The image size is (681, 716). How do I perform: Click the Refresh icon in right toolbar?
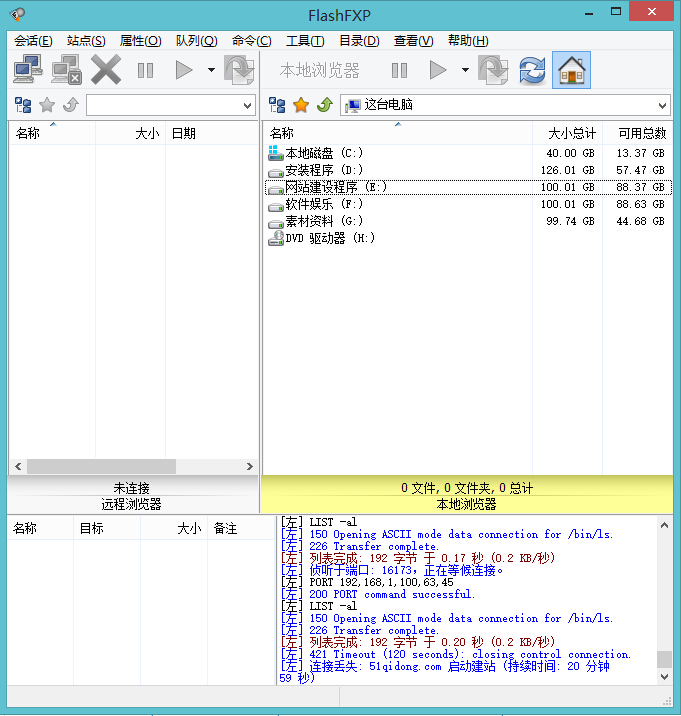click(533, 70)
